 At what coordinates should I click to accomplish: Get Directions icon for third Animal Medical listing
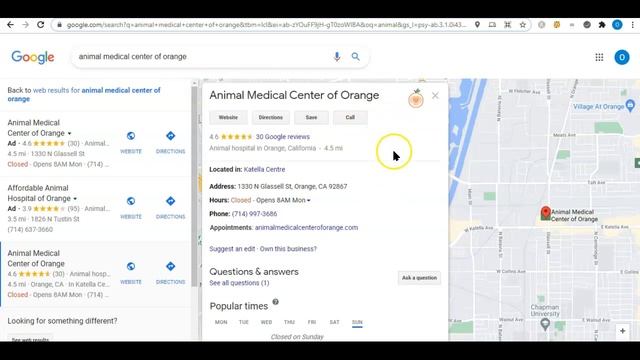pos(171,267)
